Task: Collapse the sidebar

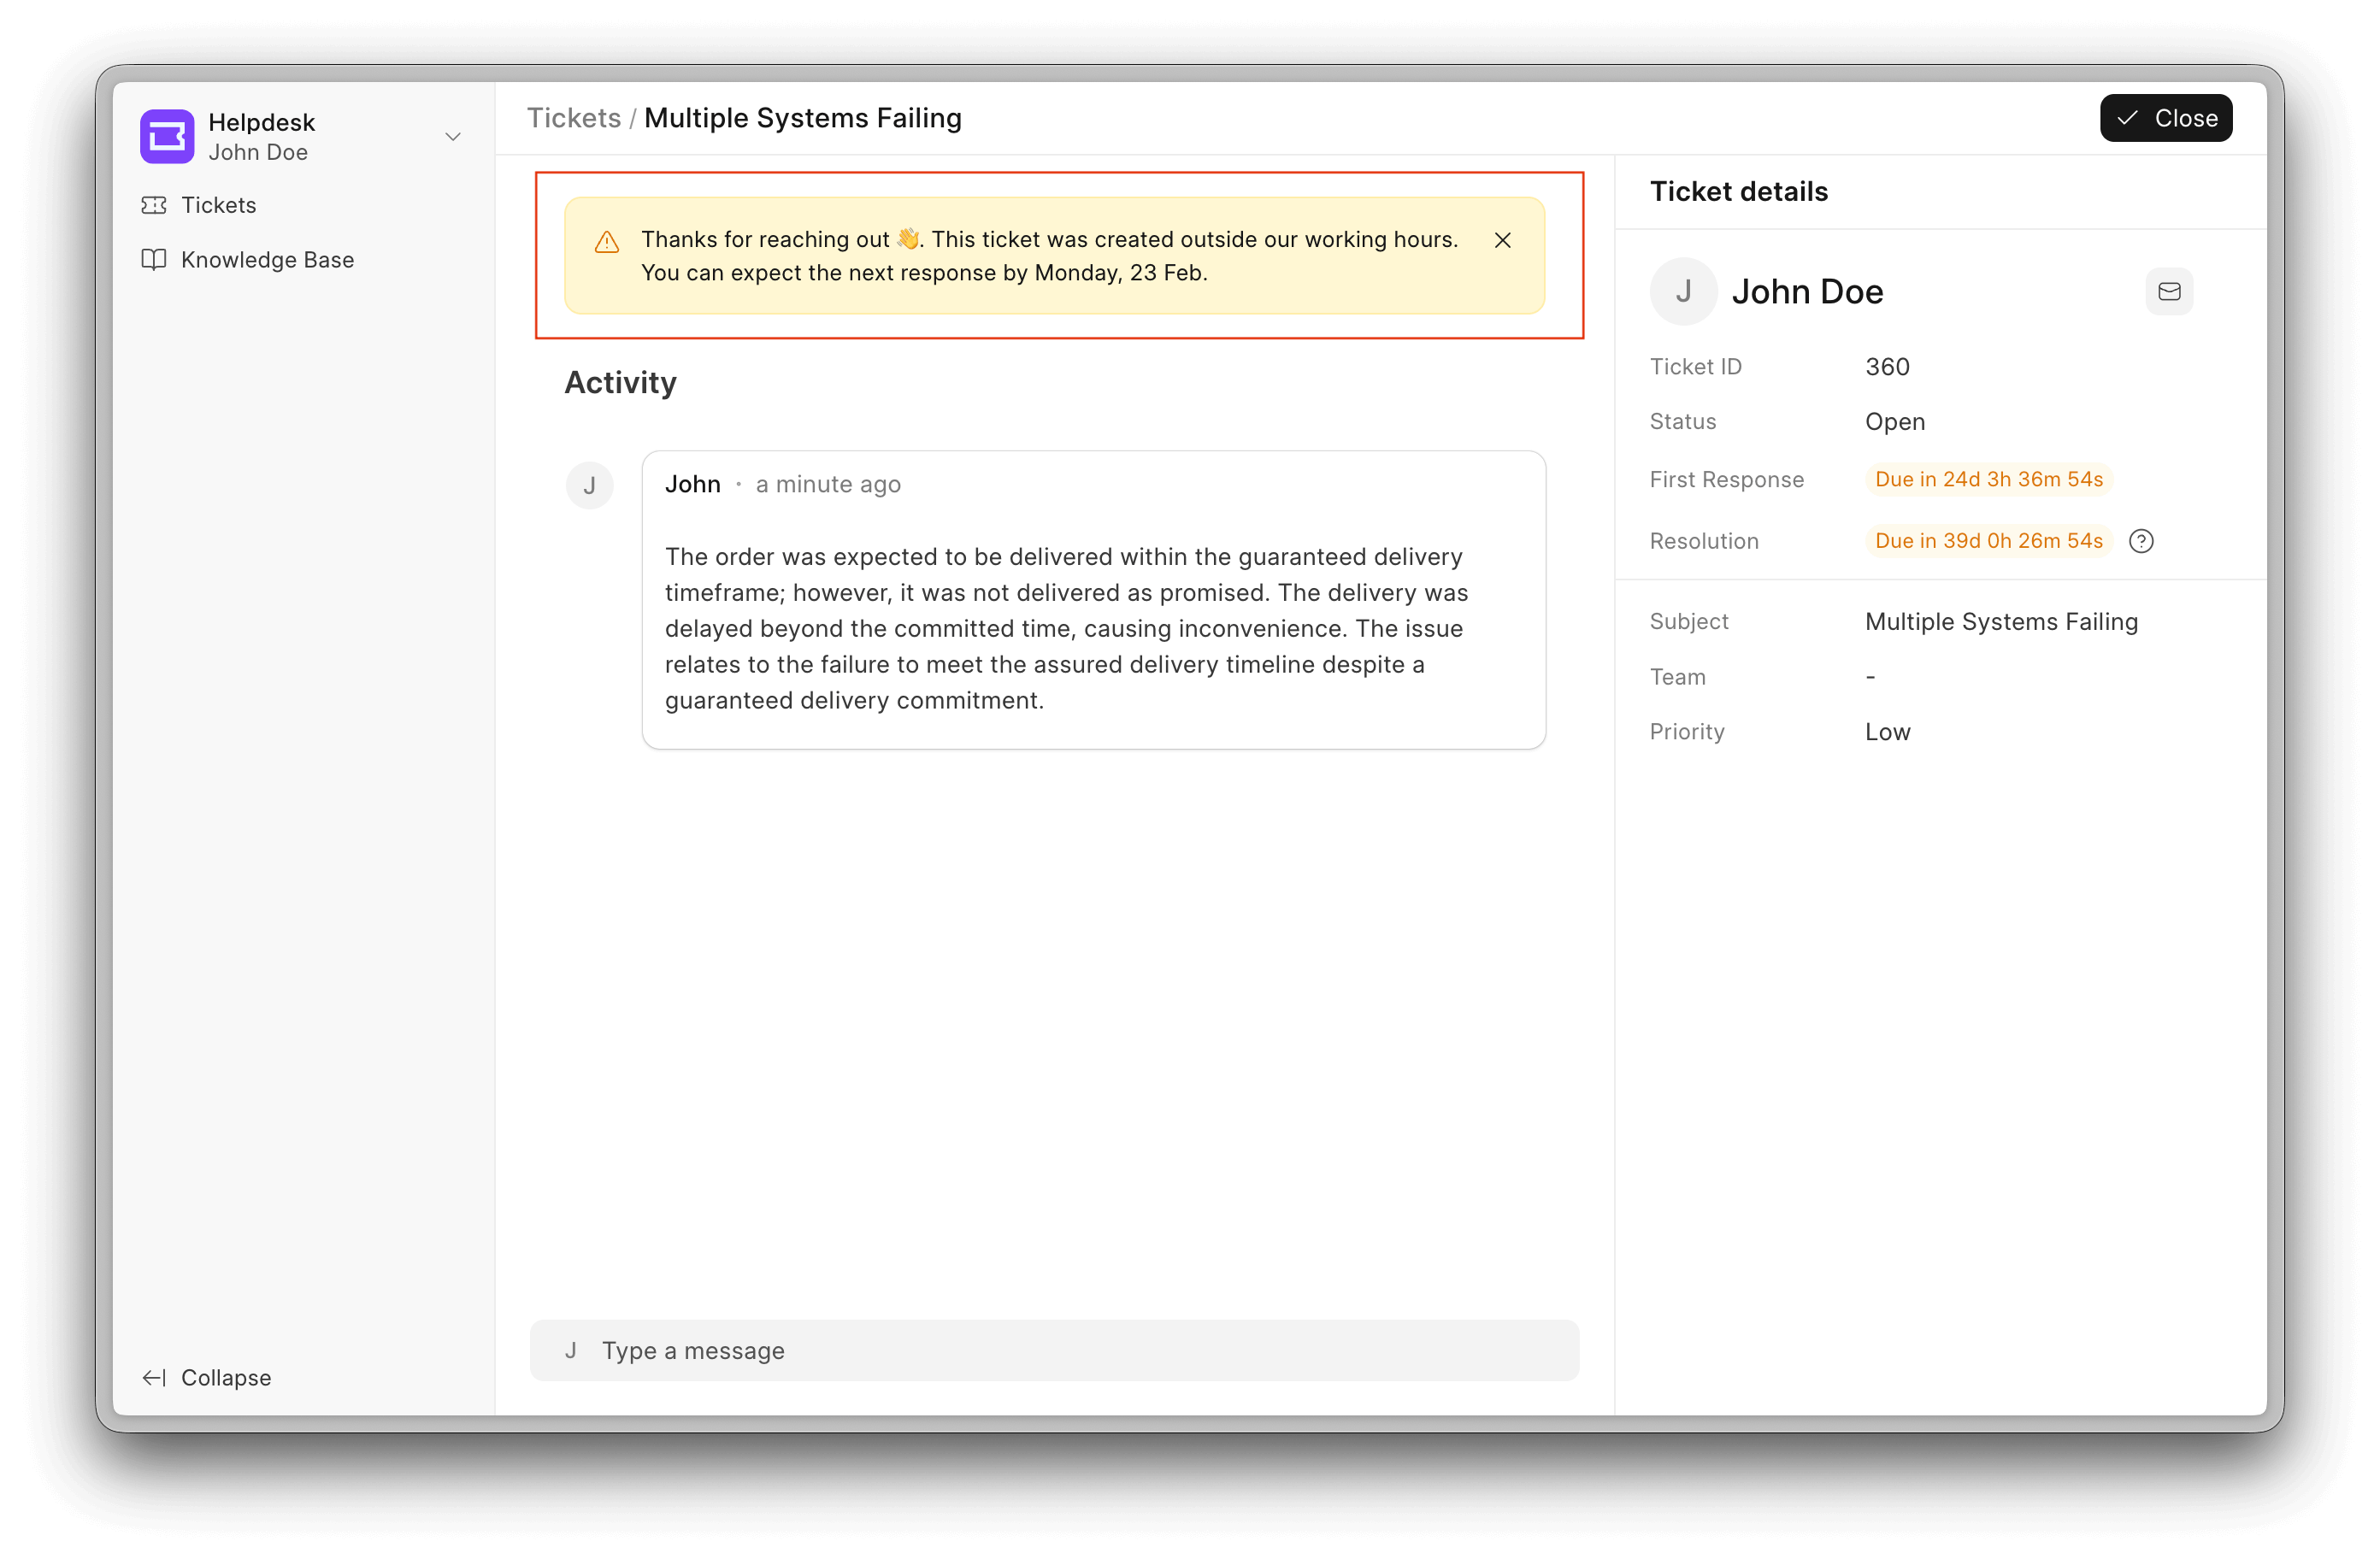Action: [225, 1377]
